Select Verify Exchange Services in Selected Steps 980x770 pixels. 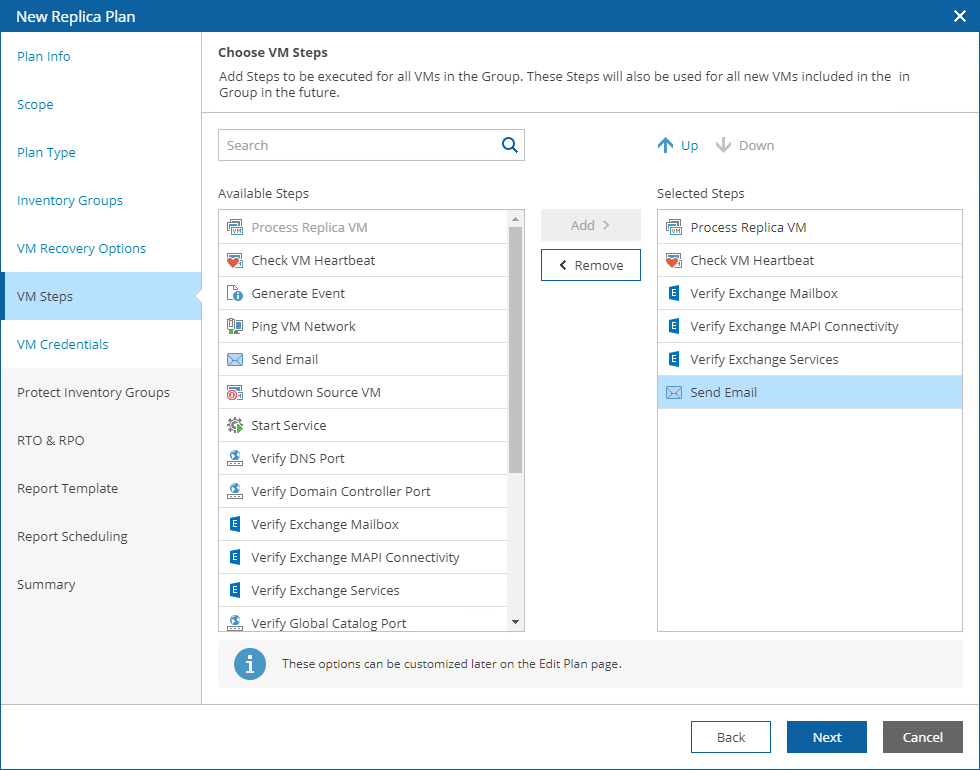click(x=764, y=359)
